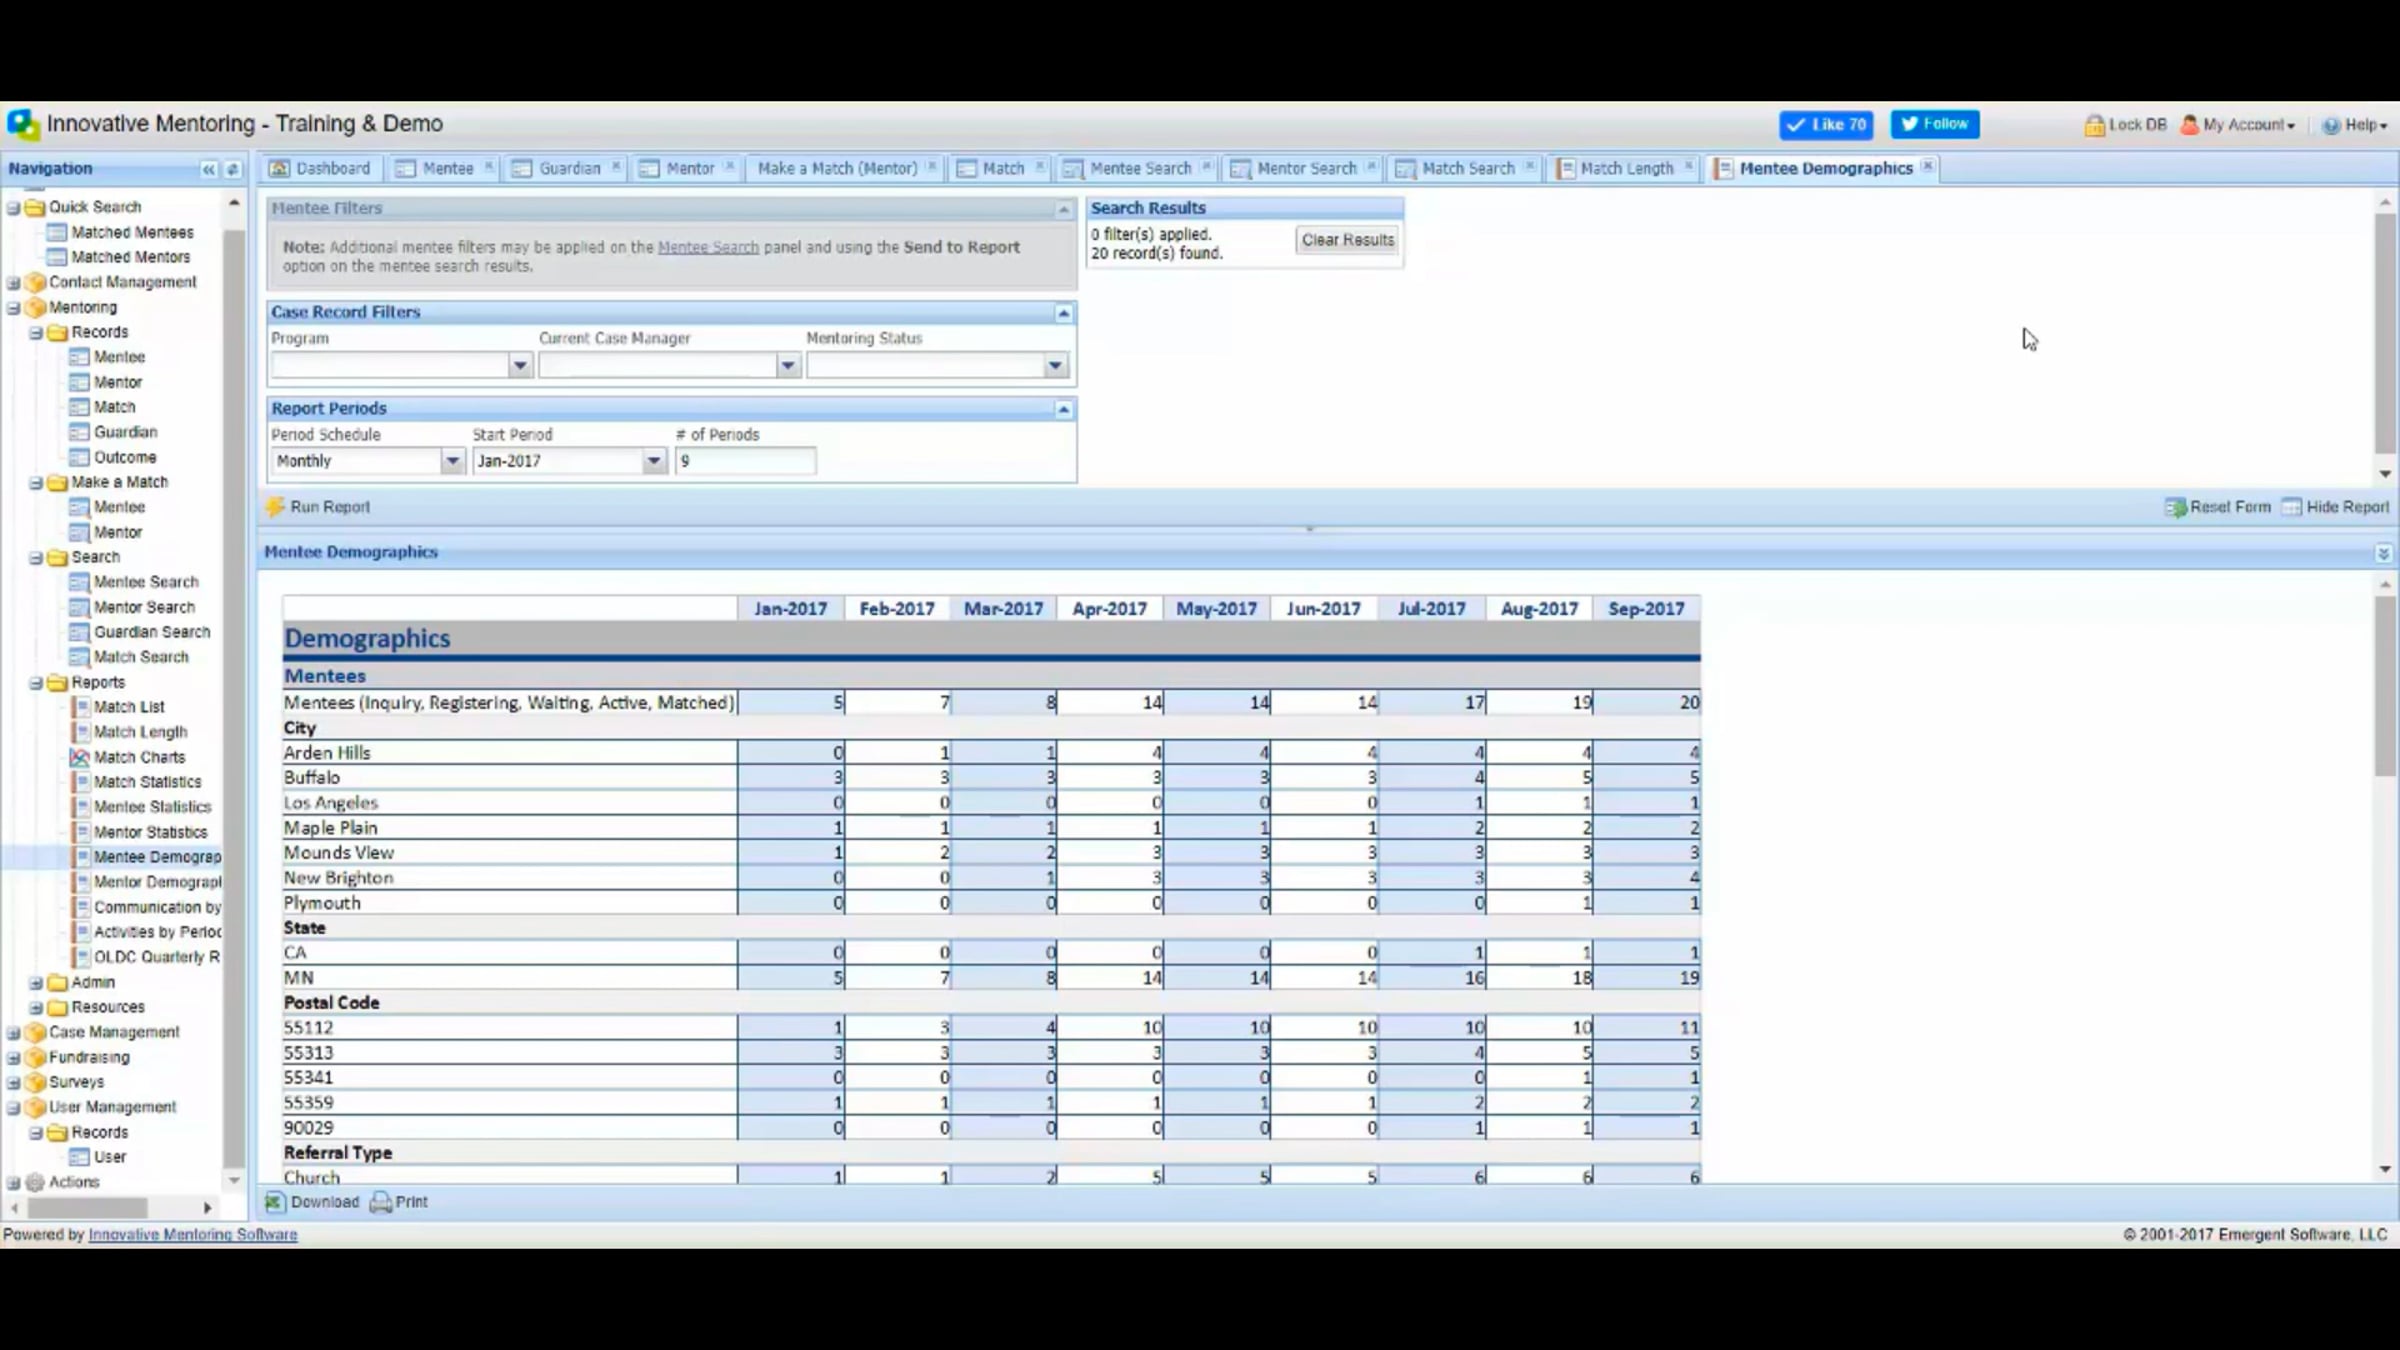
Task: Click the Facebook Like button
Action: point(1826,124)
